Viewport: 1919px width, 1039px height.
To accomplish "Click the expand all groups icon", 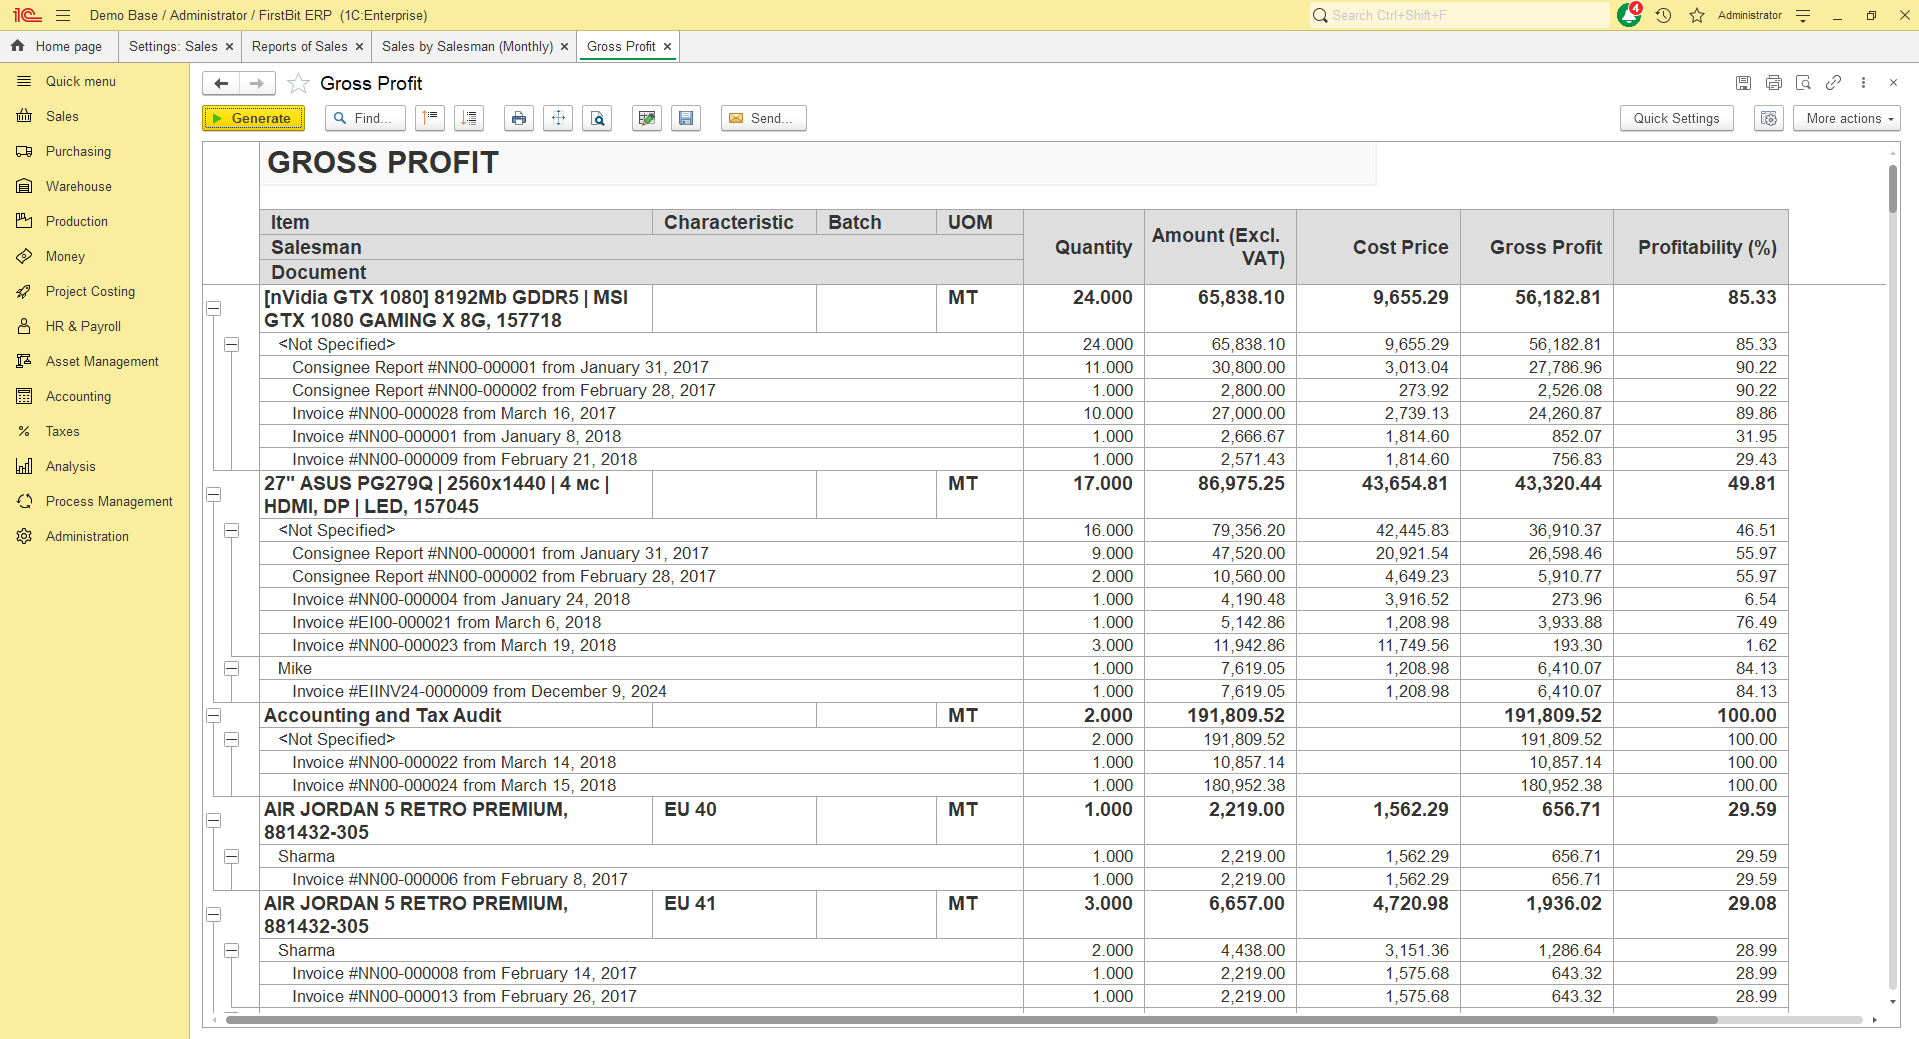I will click(x=469, y=118).
